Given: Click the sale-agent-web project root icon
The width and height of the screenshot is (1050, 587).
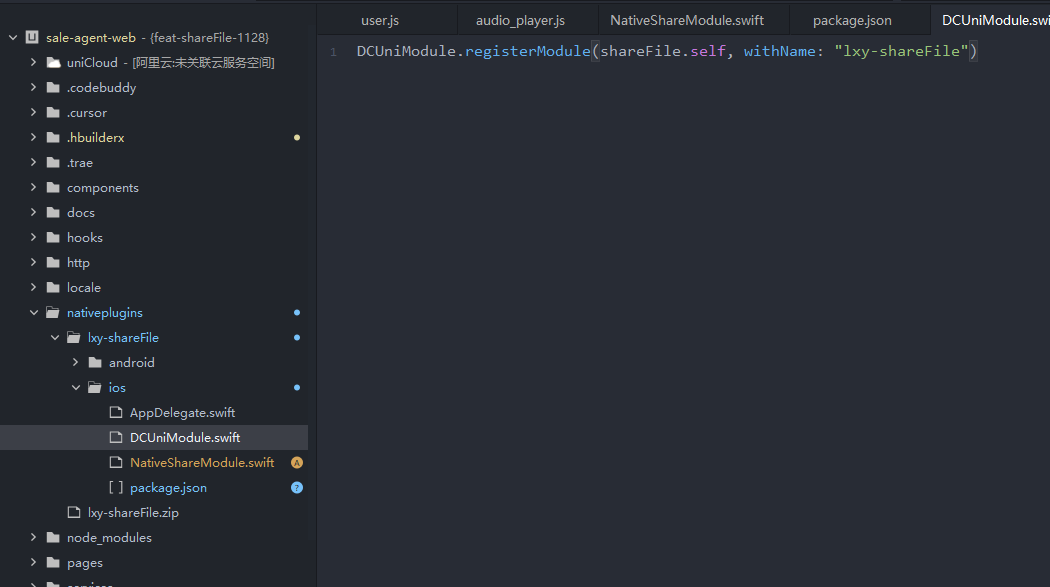Looking at the screenshot, I should click(32, 38).
